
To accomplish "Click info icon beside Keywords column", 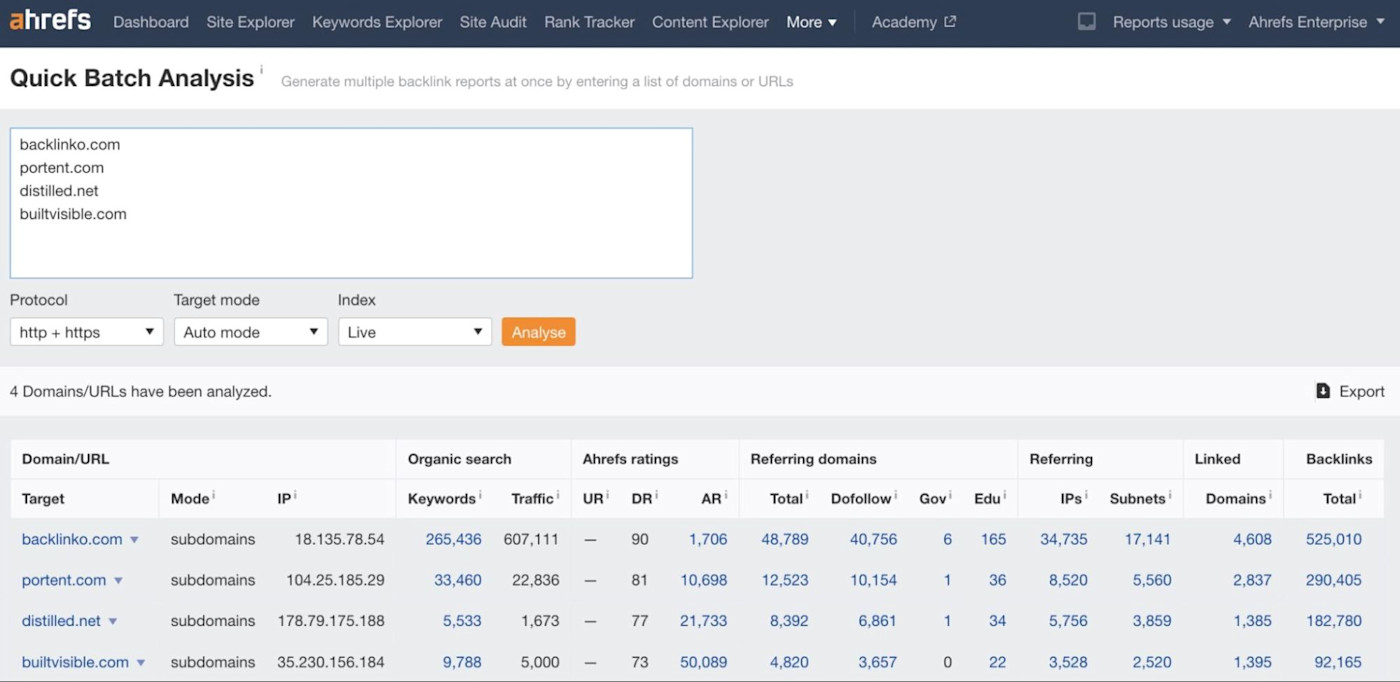I will coord(480,494).
